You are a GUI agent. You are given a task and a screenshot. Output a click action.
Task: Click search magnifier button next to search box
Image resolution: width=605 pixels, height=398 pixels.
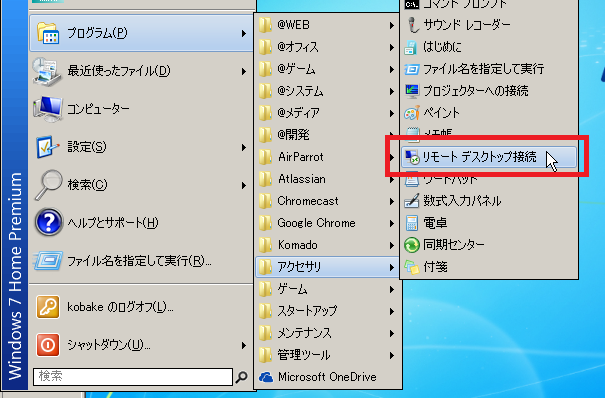[242, 376]
